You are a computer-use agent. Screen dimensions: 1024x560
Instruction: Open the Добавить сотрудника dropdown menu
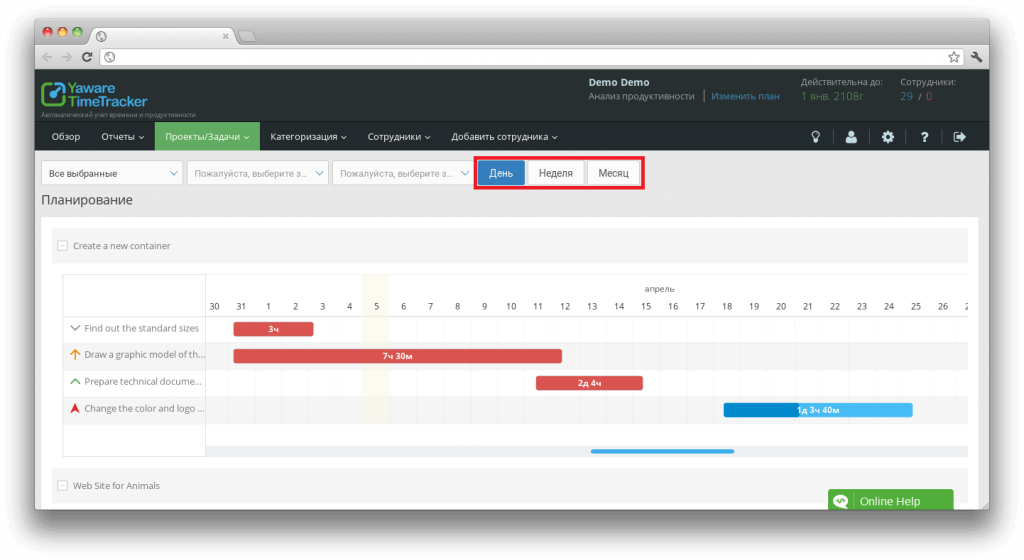point(504,137)
